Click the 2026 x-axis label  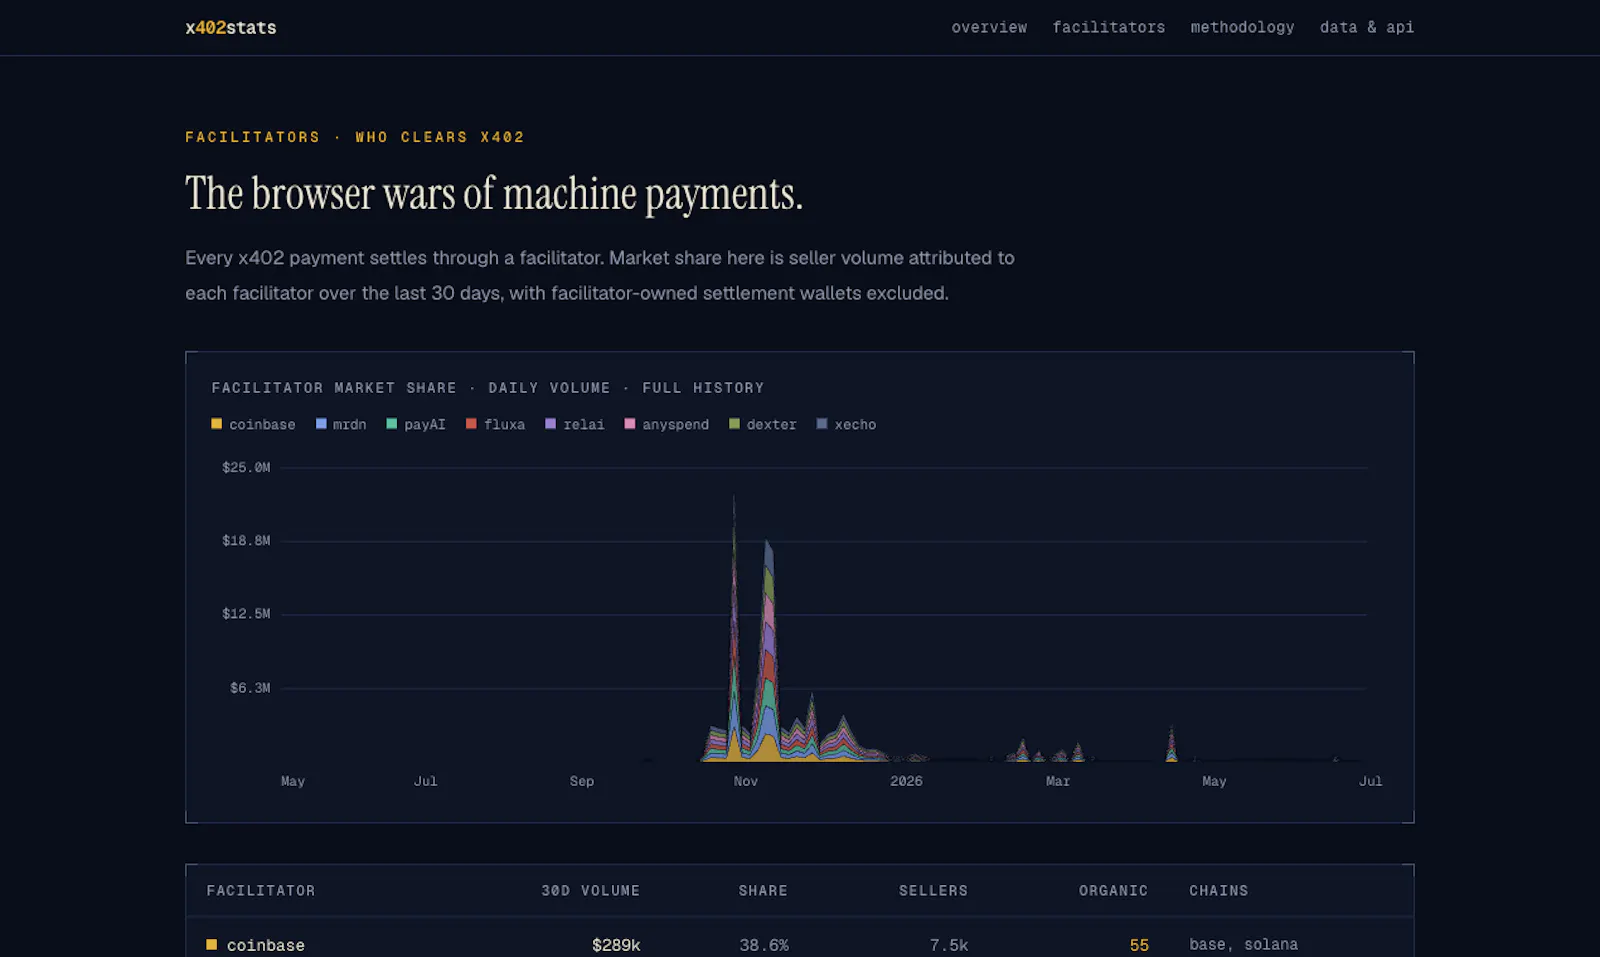(906, 781)
